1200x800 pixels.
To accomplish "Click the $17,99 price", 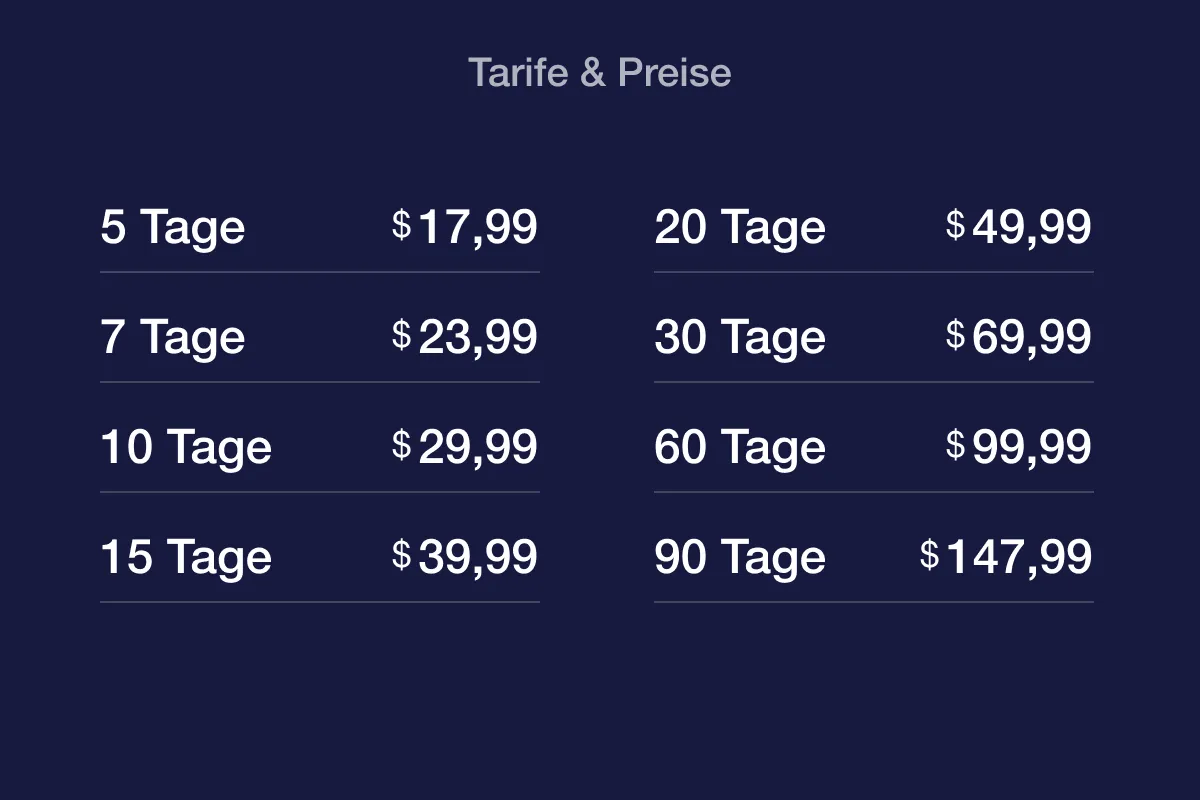I will (x=465, y=227).
